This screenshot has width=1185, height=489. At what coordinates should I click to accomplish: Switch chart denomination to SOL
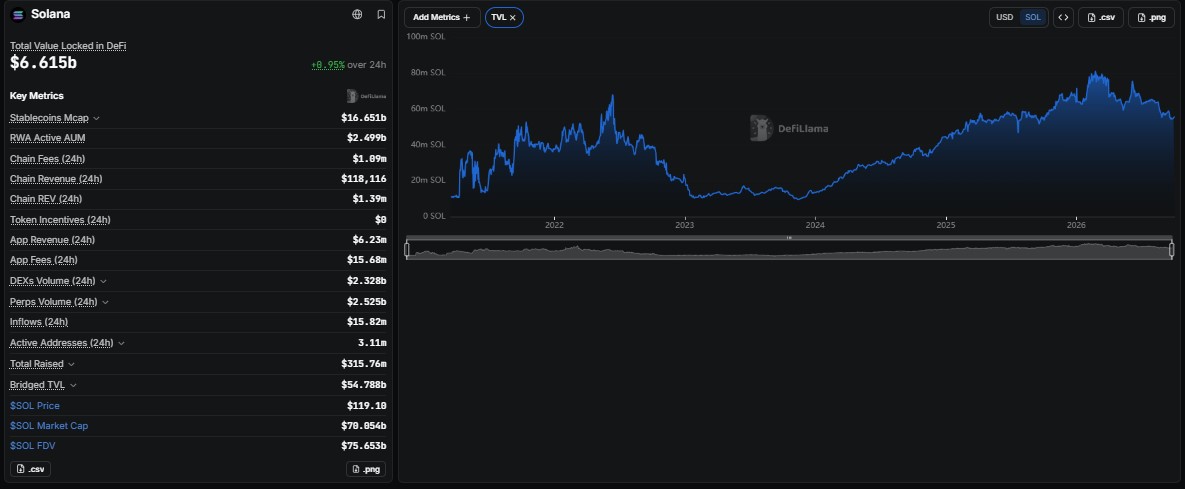(x=1033, y=17)
